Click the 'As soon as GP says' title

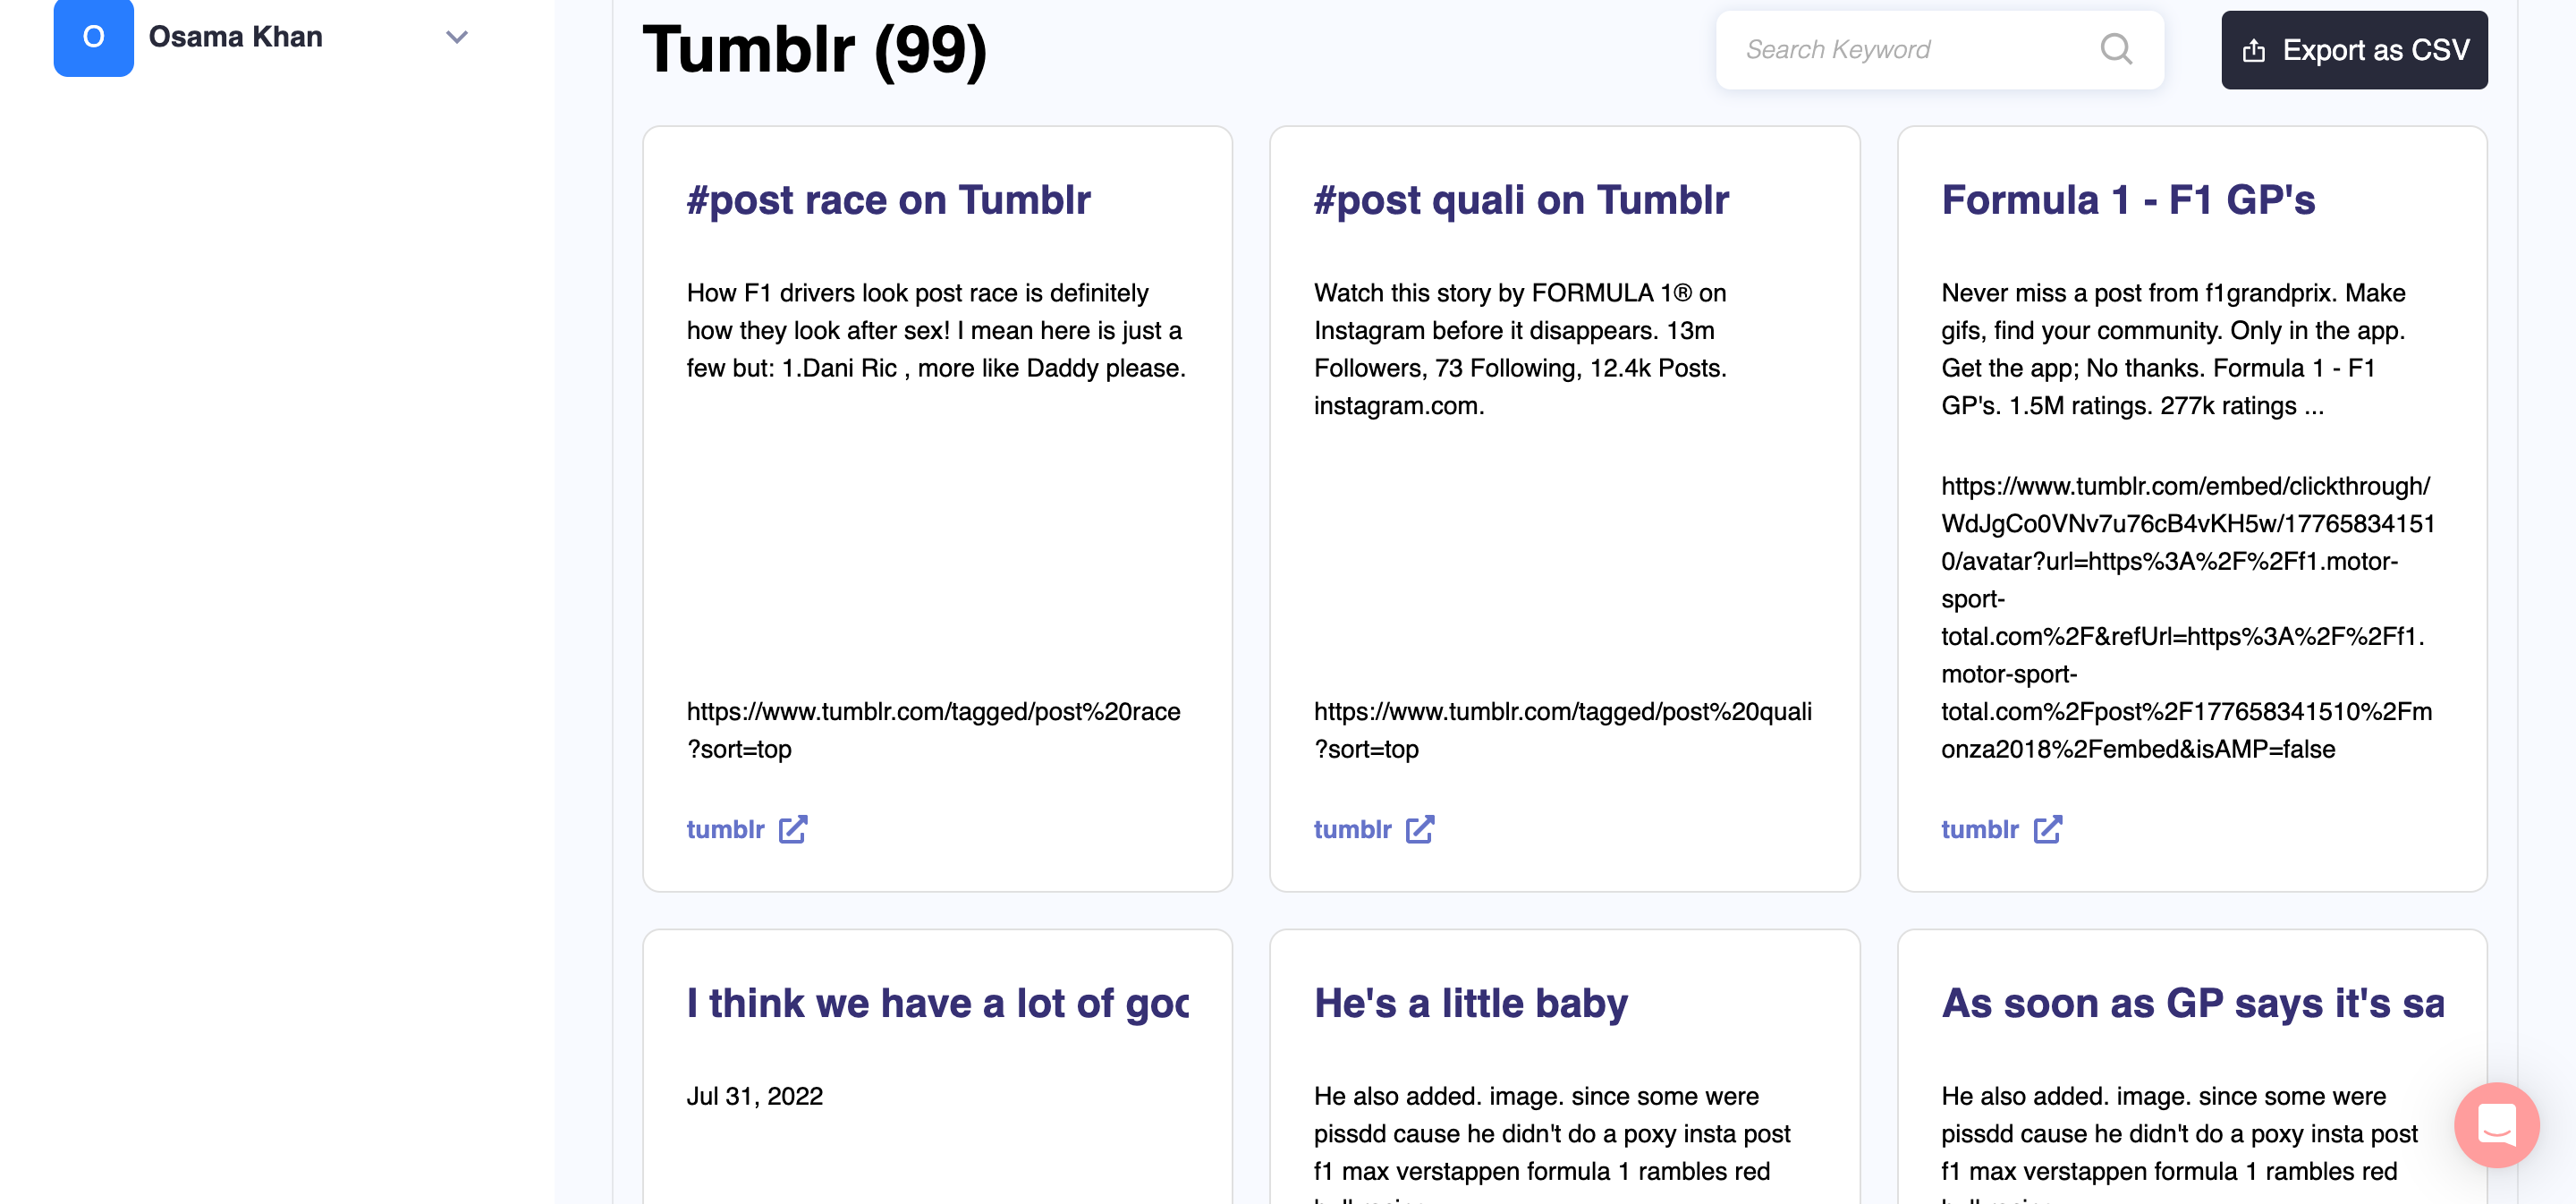tap(2192, 1003)
